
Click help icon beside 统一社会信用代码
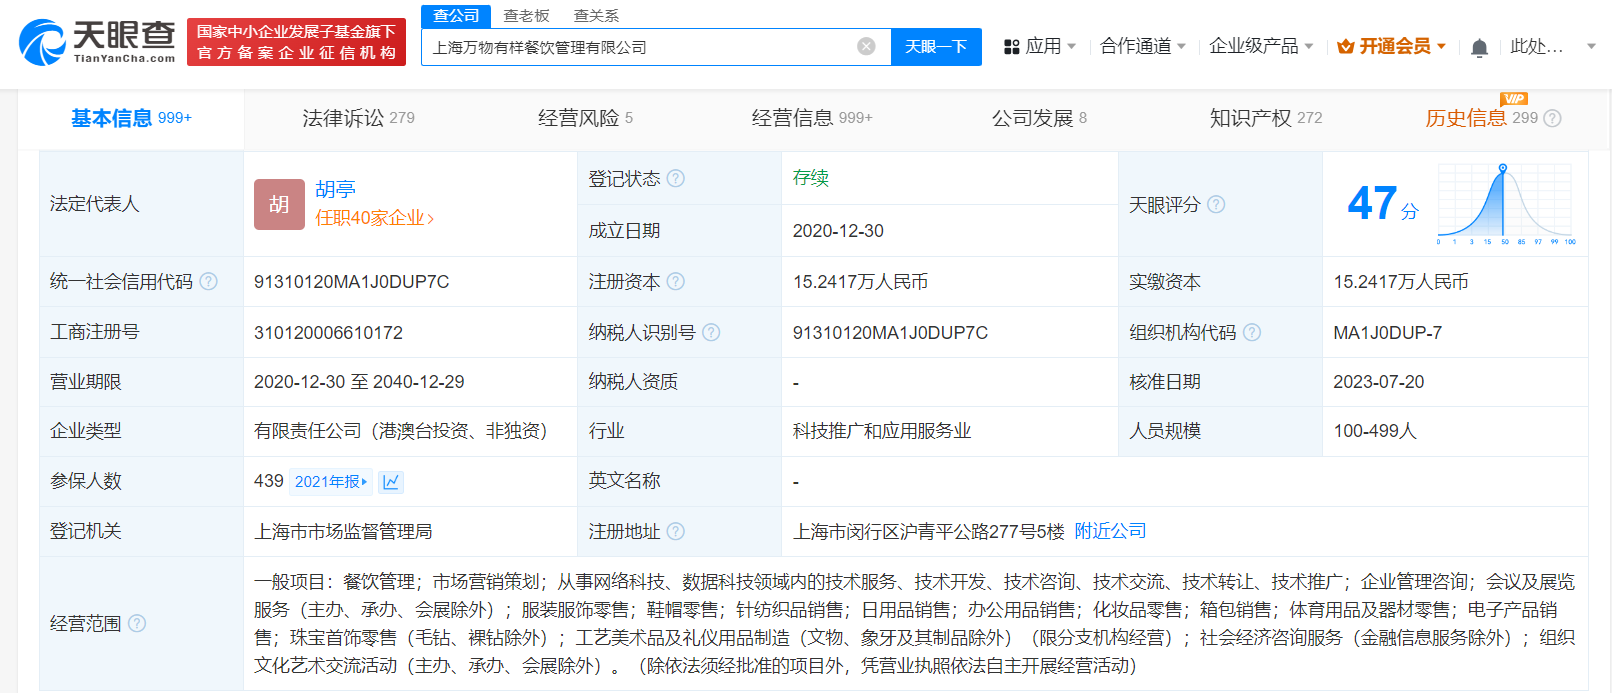point(208,282)
